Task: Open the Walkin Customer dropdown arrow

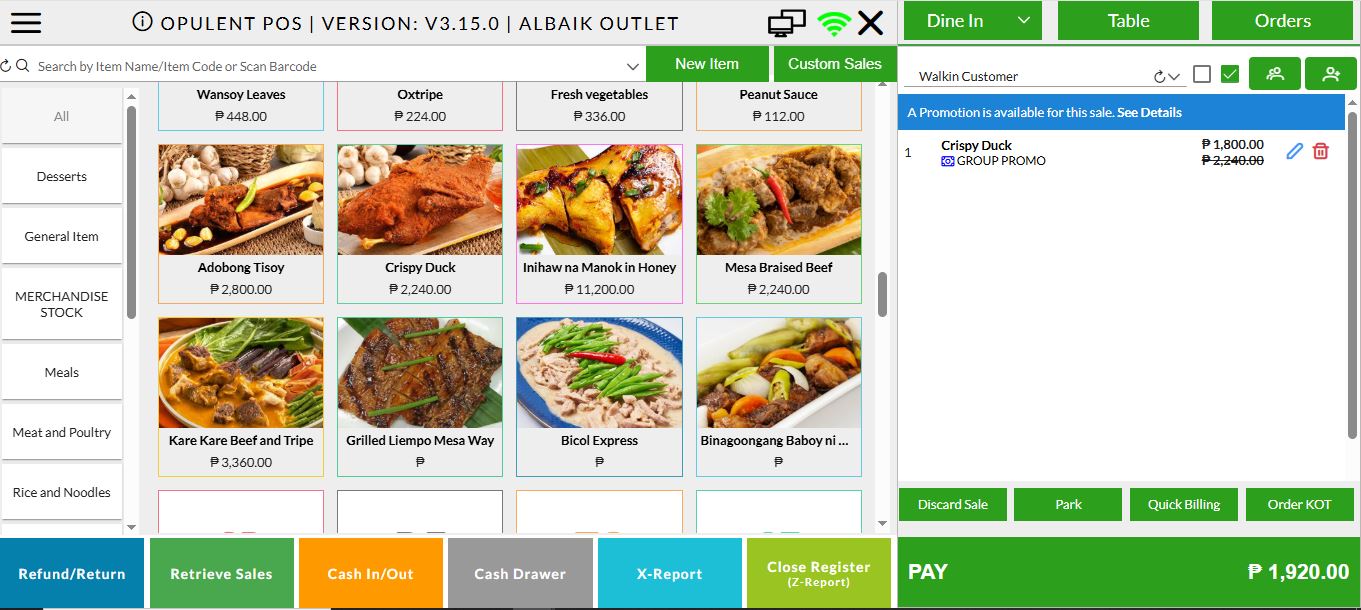Action: coord(1174,77)
